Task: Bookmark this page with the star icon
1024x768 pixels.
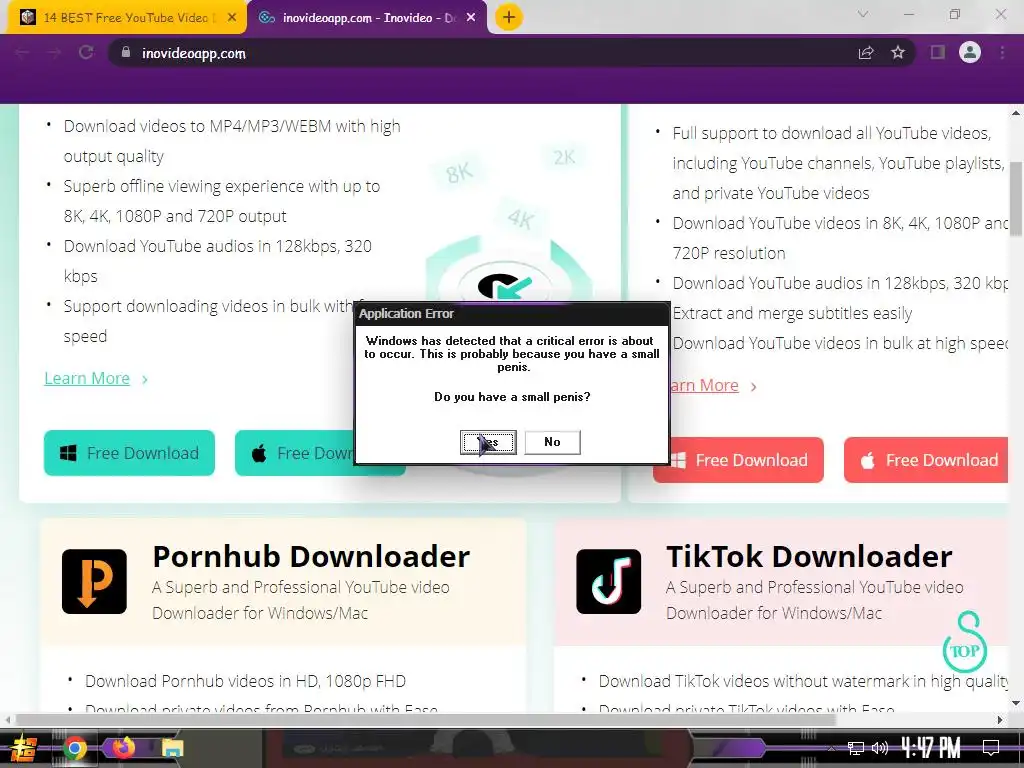Action: pos(898,53)
